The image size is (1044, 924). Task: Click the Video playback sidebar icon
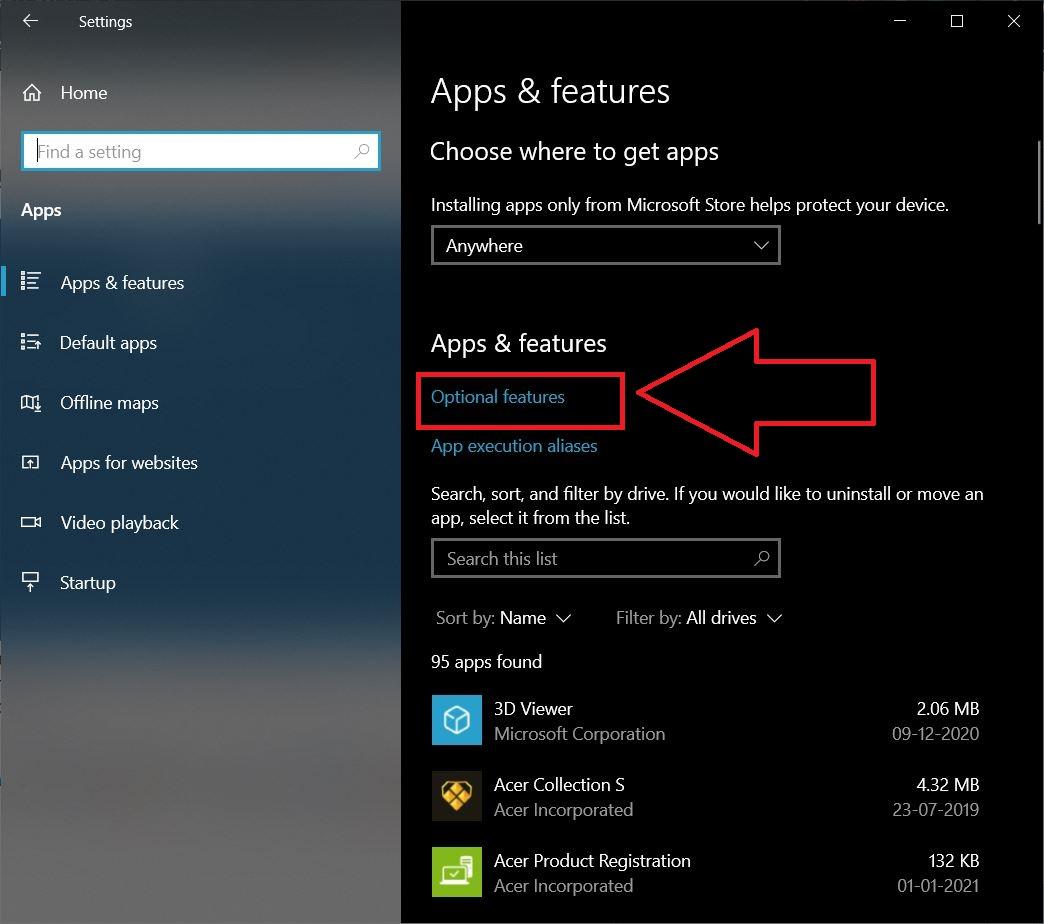pos(31,522)
